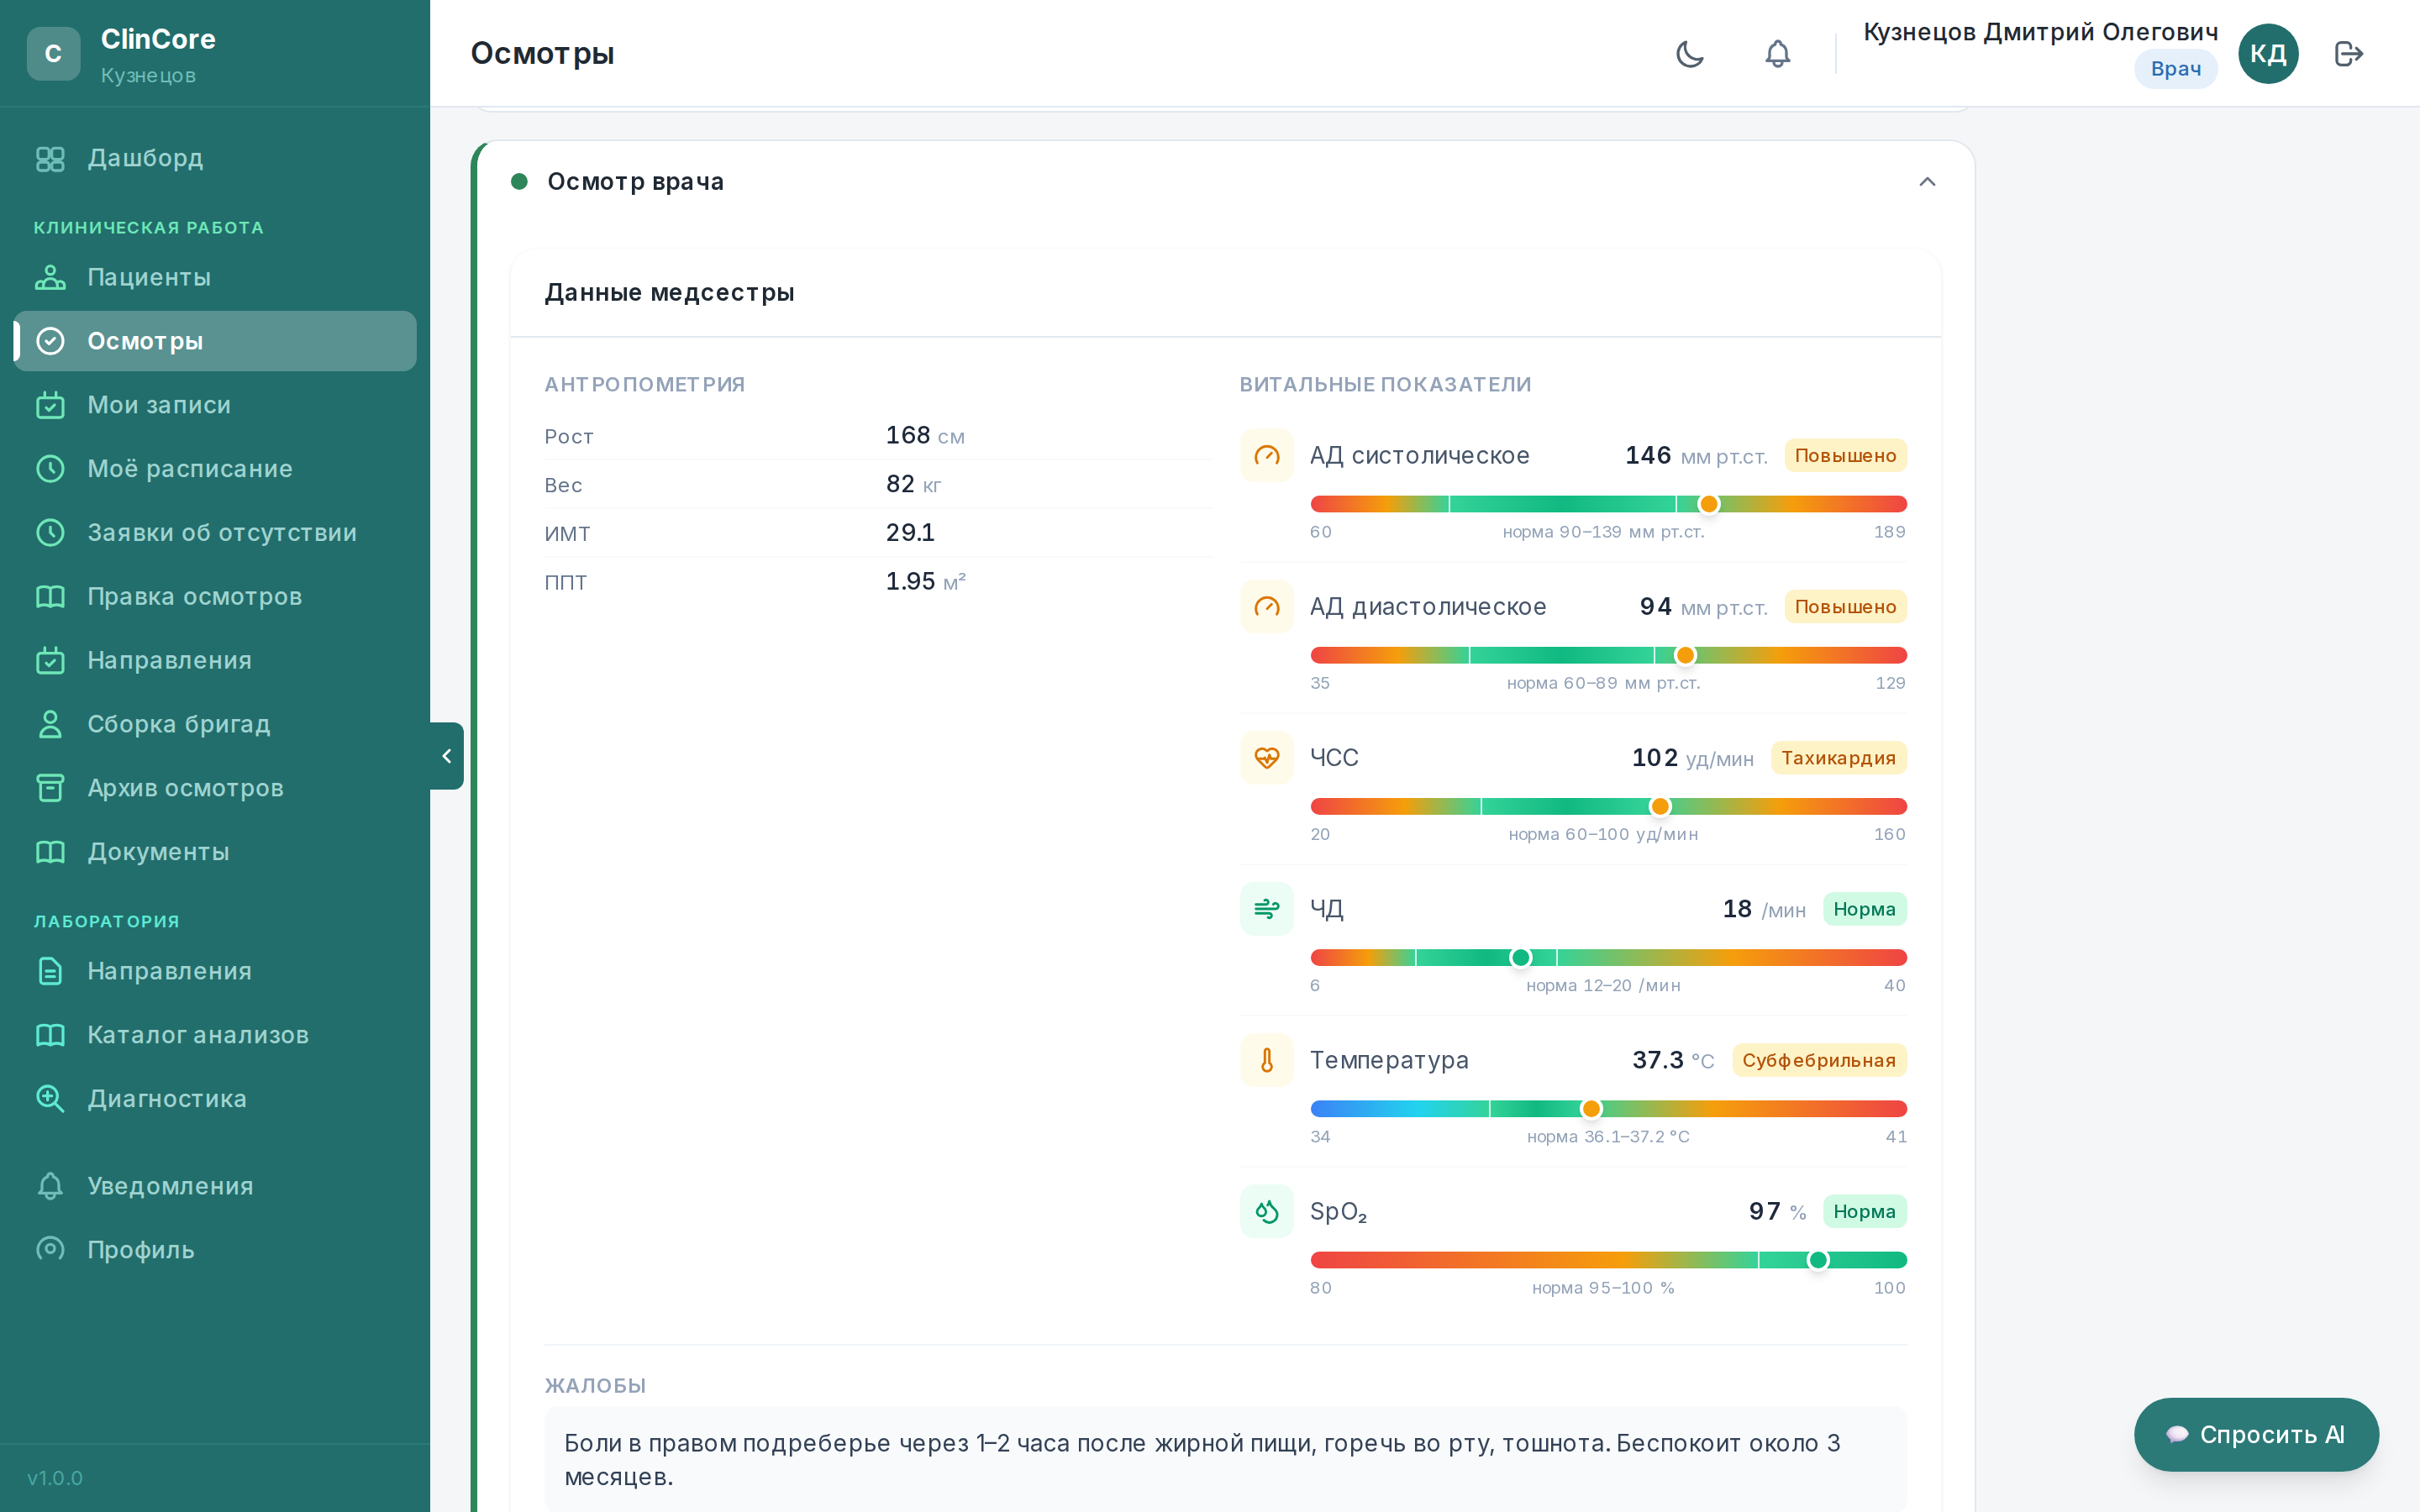Click the SpO₂ droplet icon

(x=1267, y=1211)
